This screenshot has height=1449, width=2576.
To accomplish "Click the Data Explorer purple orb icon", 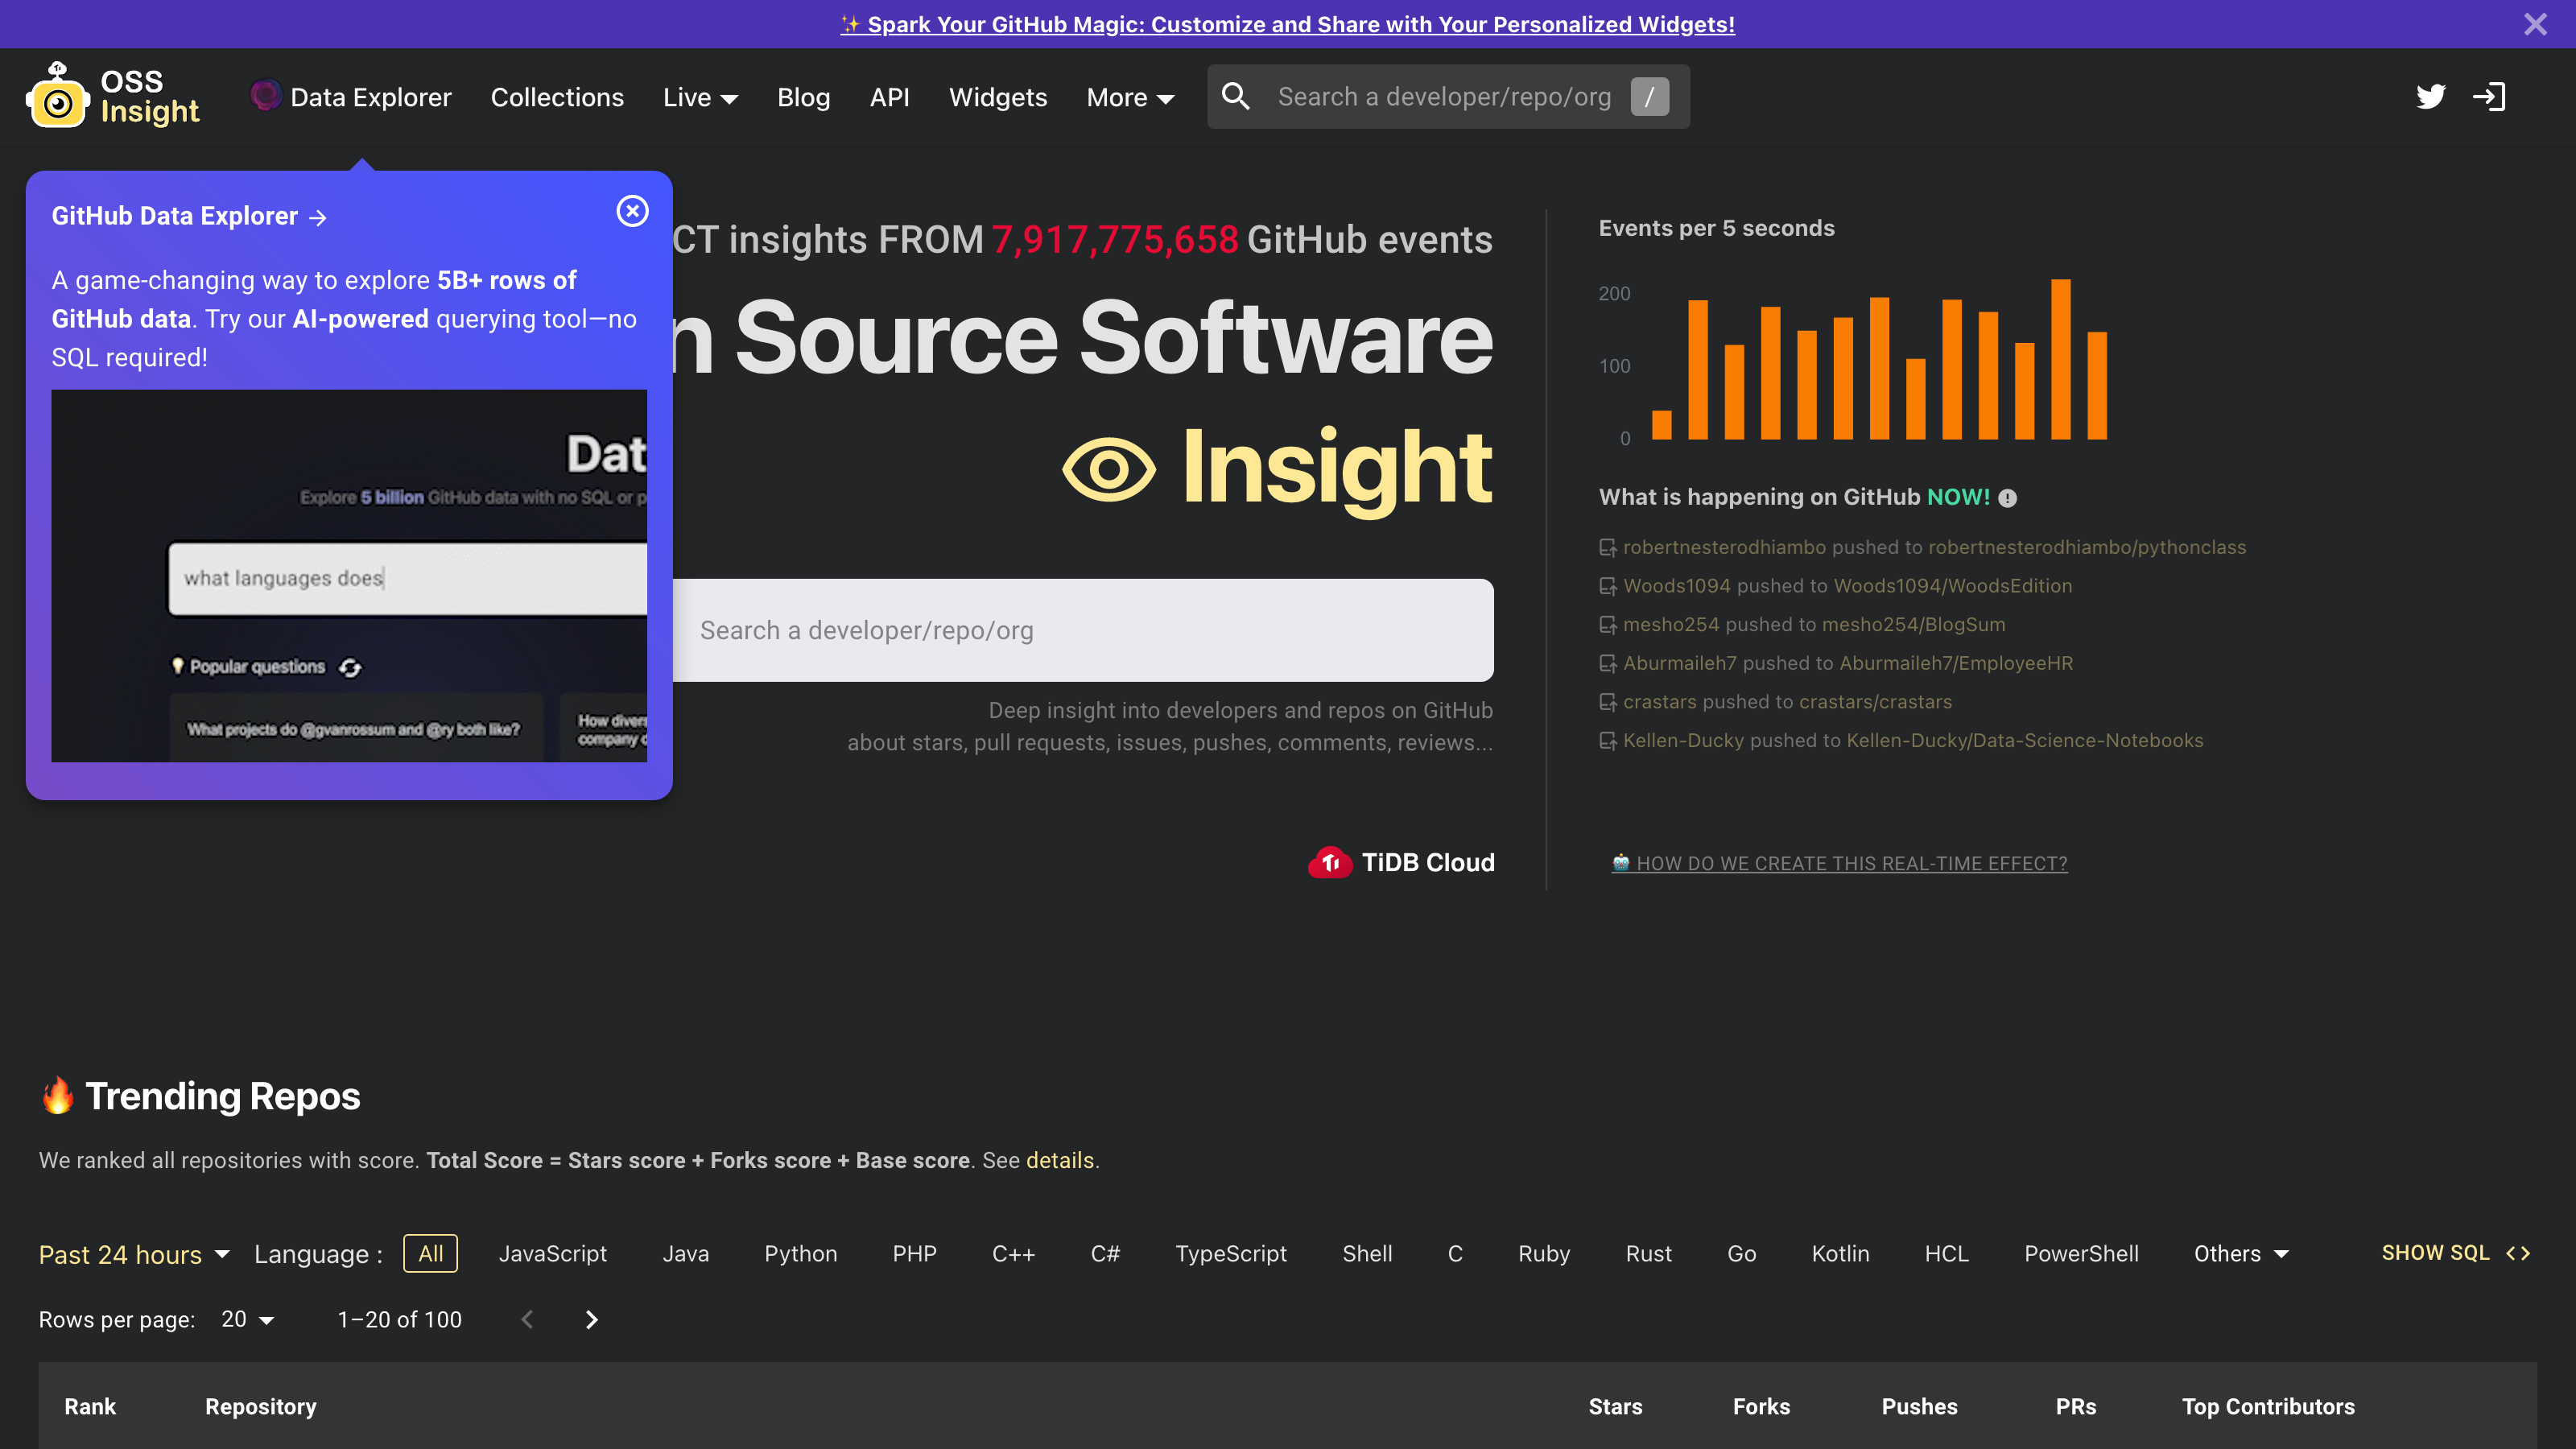I will 265,96.
